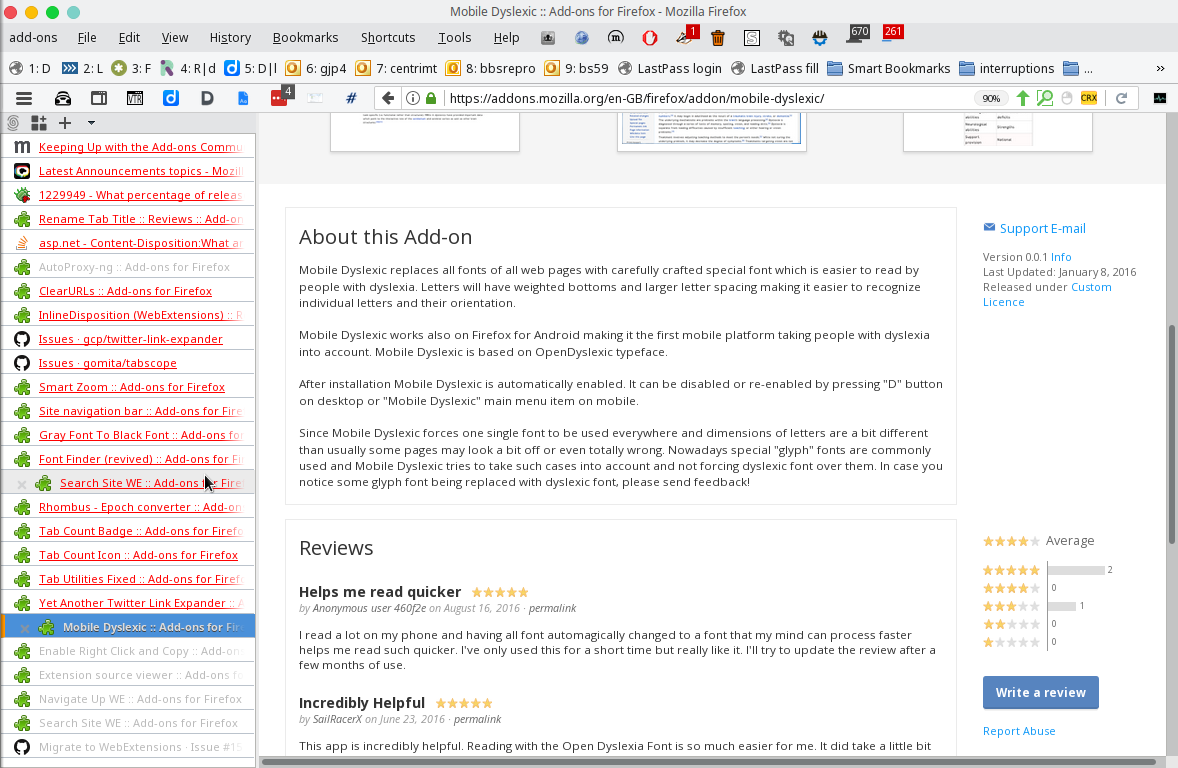The height and width of the screenshot is (768, 1178).
Task: Switch to Smart Zoom tab
Action: point(128,387)
